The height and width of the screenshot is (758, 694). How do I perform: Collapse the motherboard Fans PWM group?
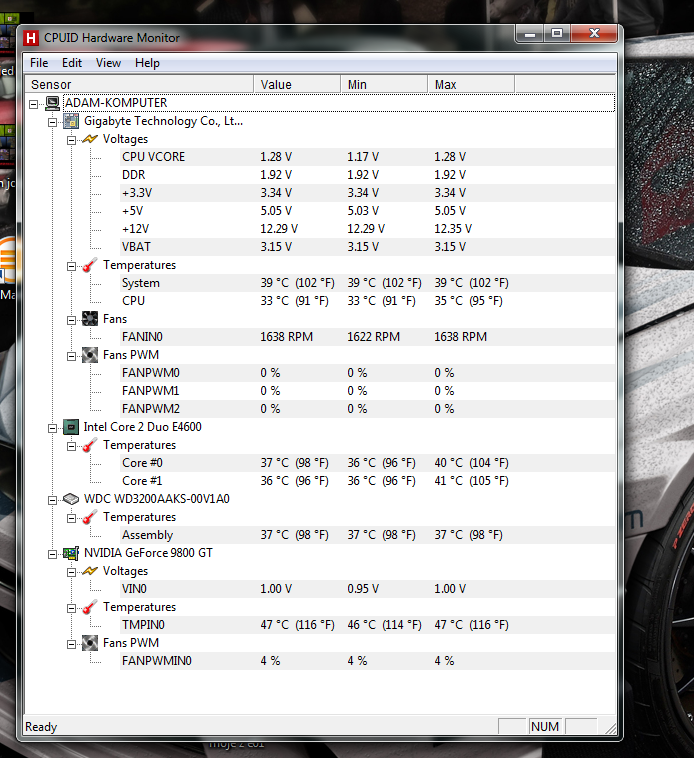point(71,356)
